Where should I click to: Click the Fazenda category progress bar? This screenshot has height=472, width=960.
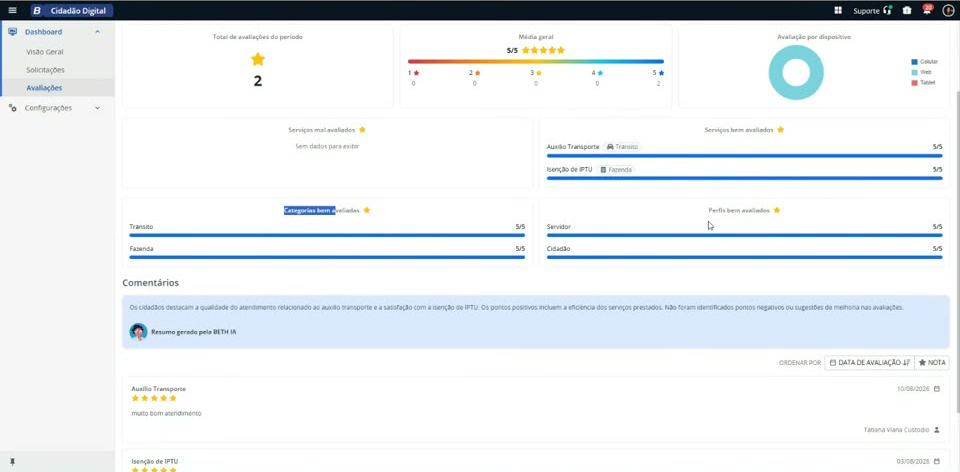[328, 257]
